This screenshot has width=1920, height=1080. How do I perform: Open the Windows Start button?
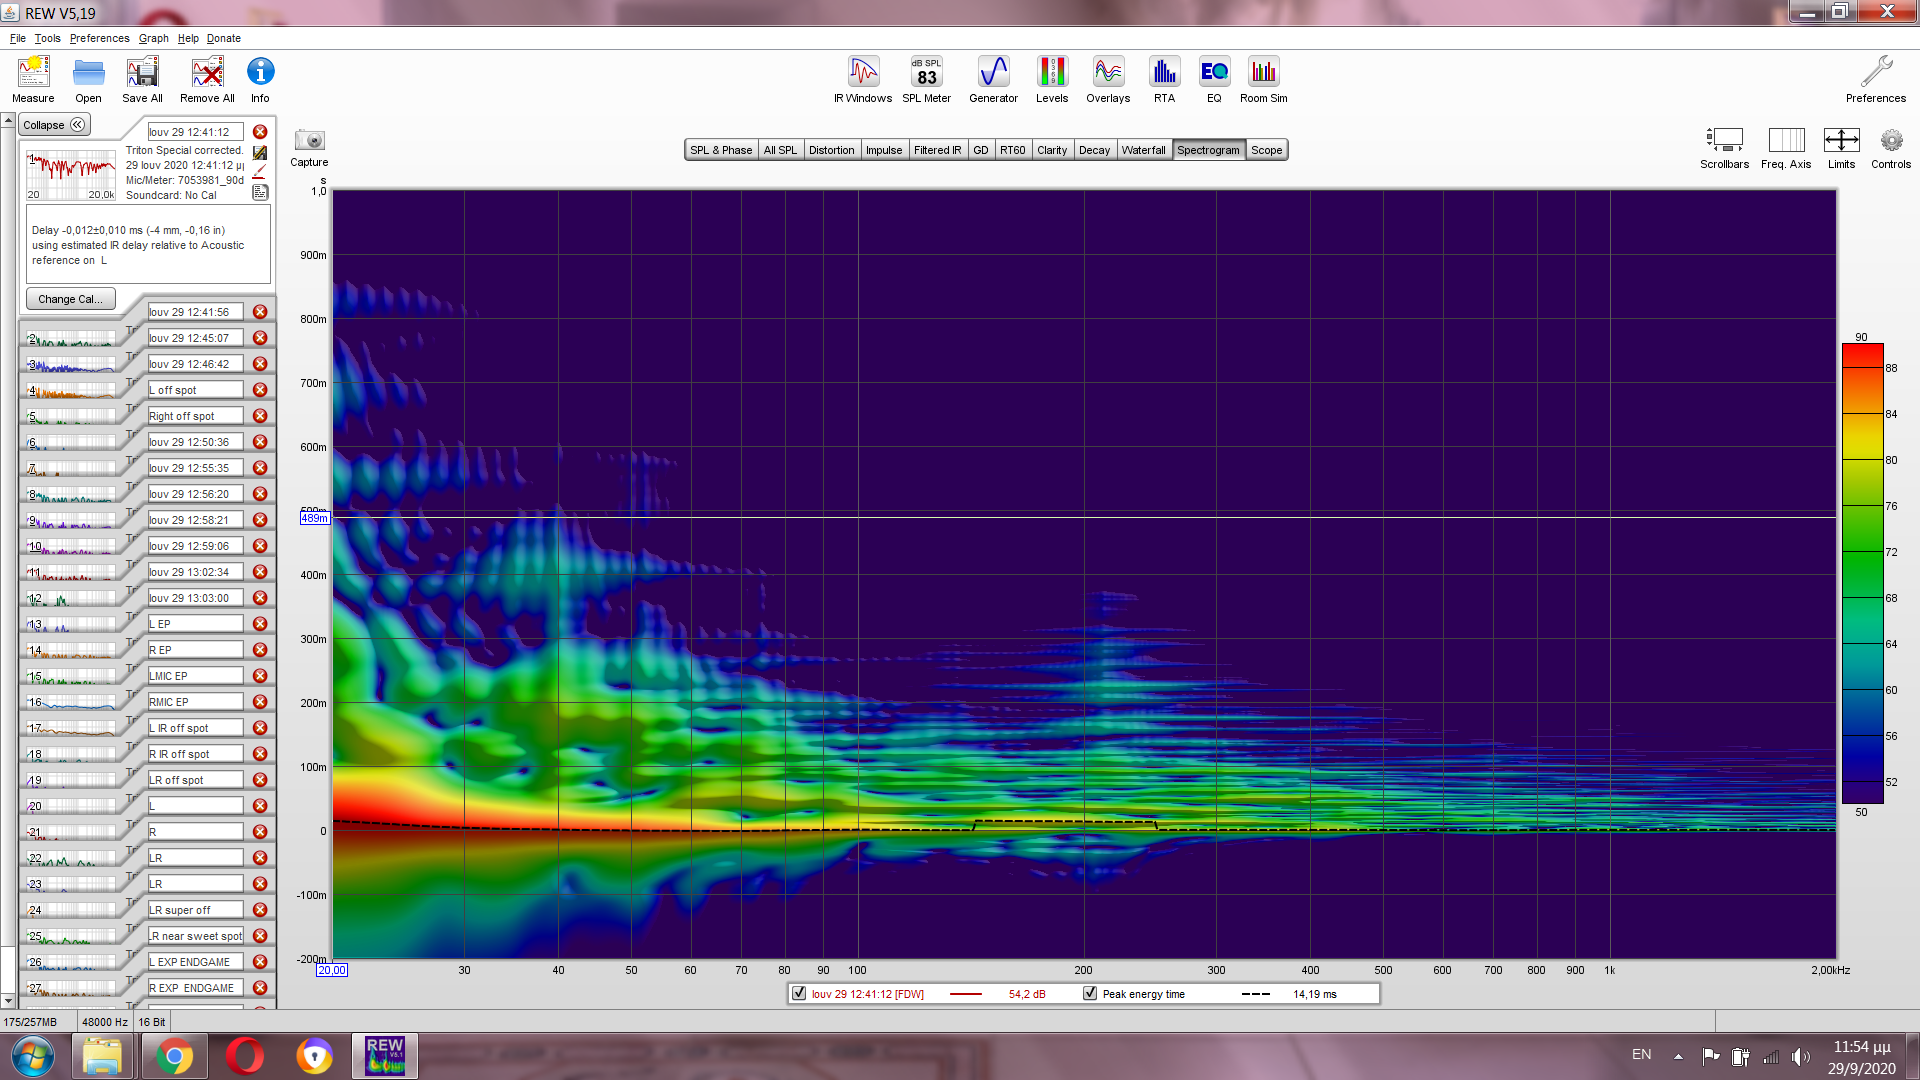(x=32, y=1056)
